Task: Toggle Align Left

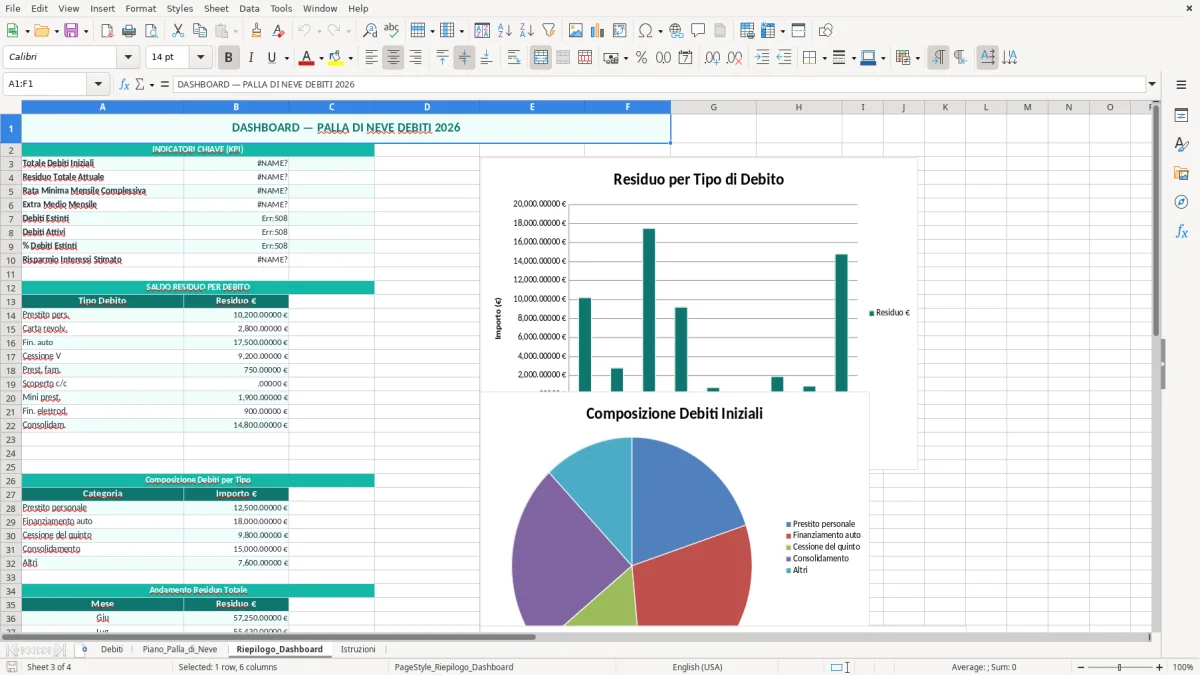Action: (x=371, y=58)
